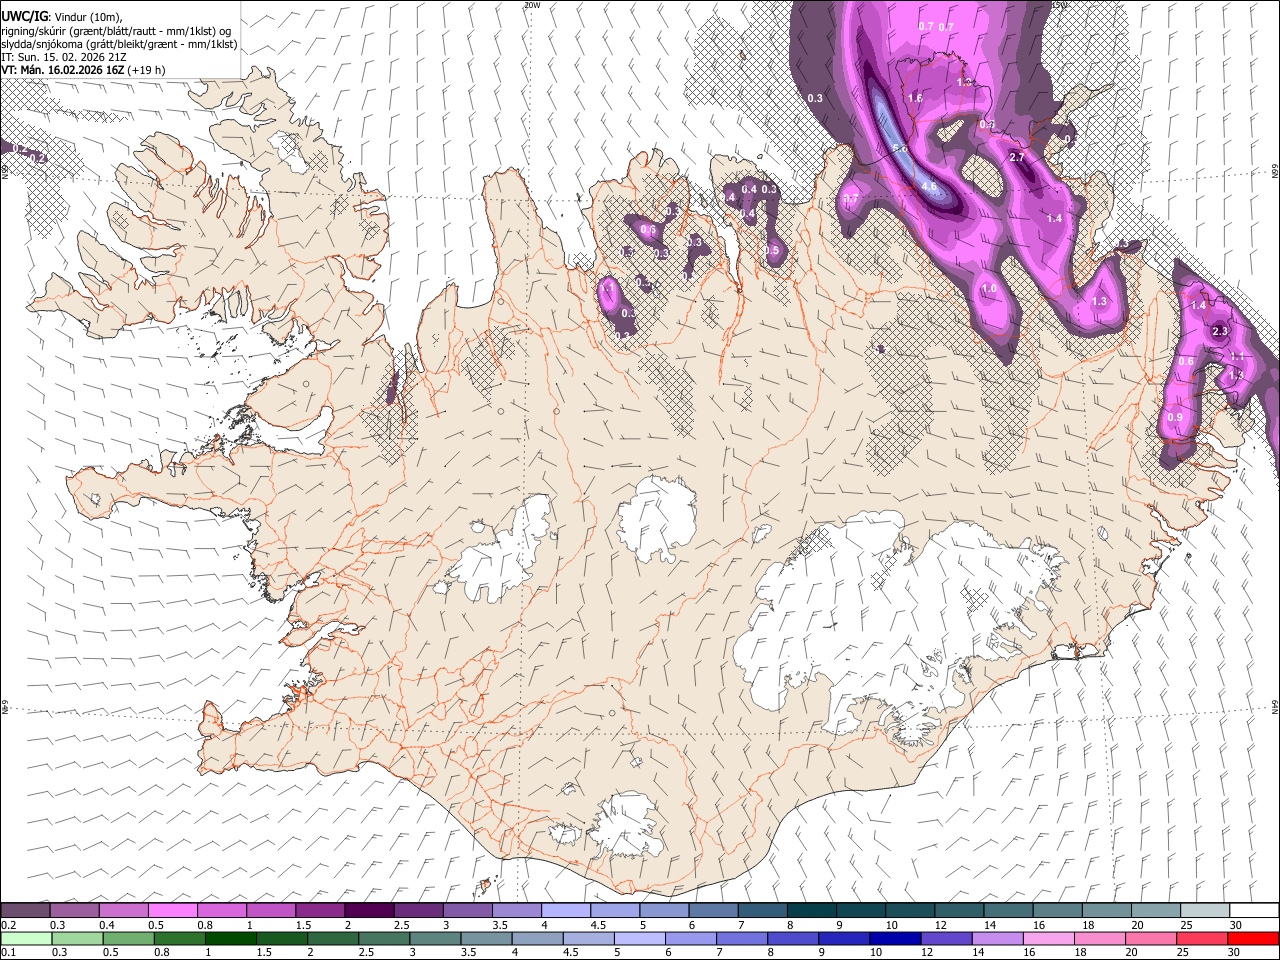Click the 12 label under the grey-teal snow swatches
Image resolution: width=1280 pixels, height=960 pixels.
(940, 925)
